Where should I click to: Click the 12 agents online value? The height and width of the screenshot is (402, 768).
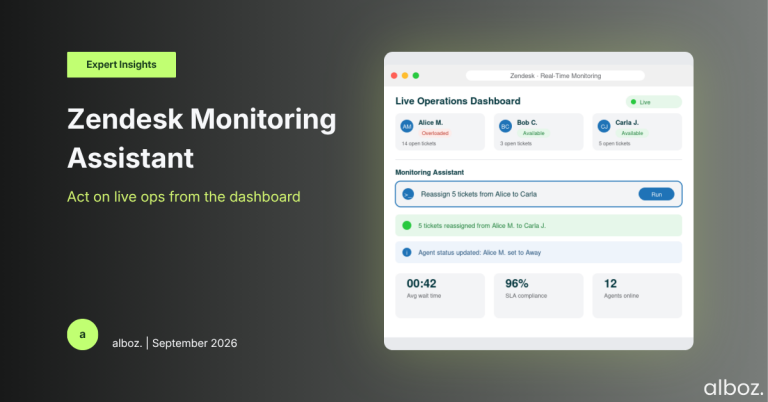[x=610, y=284]
